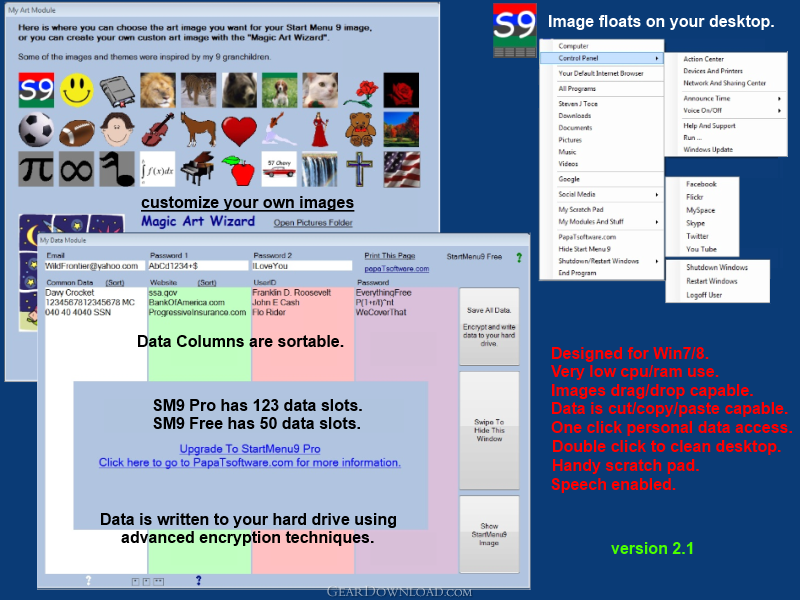The image size is (800, 600).
Task: Launch Windows Update from the submenu
Action: coord(708,149)
